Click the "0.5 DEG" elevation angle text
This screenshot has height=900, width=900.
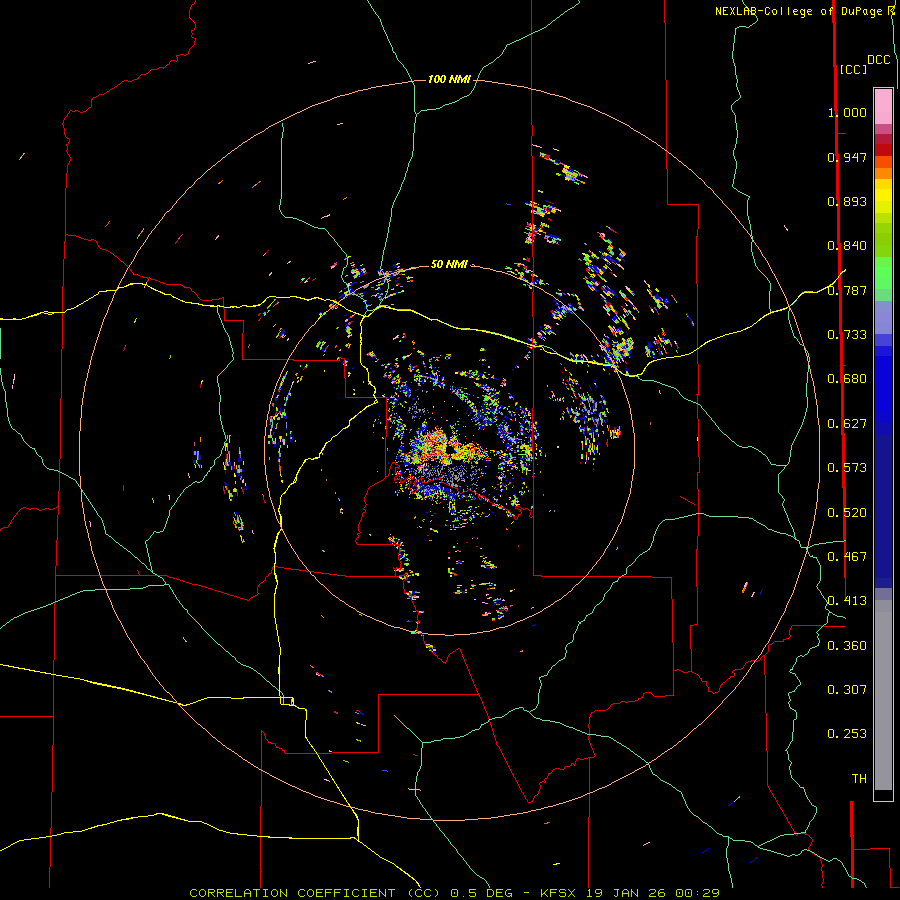tap(483, 893)
